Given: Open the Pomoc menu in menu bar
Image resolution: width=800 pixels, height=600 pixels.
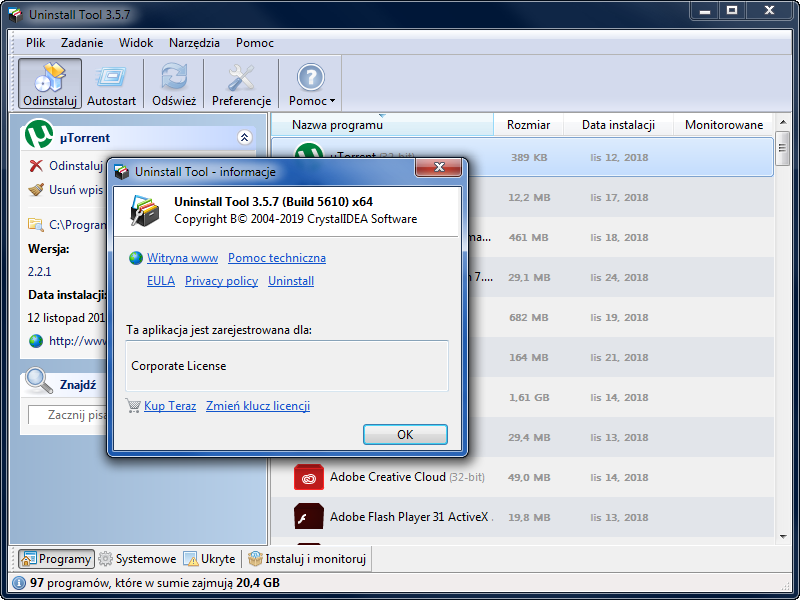Looking at the screenshot, I should tap(255, 43).
